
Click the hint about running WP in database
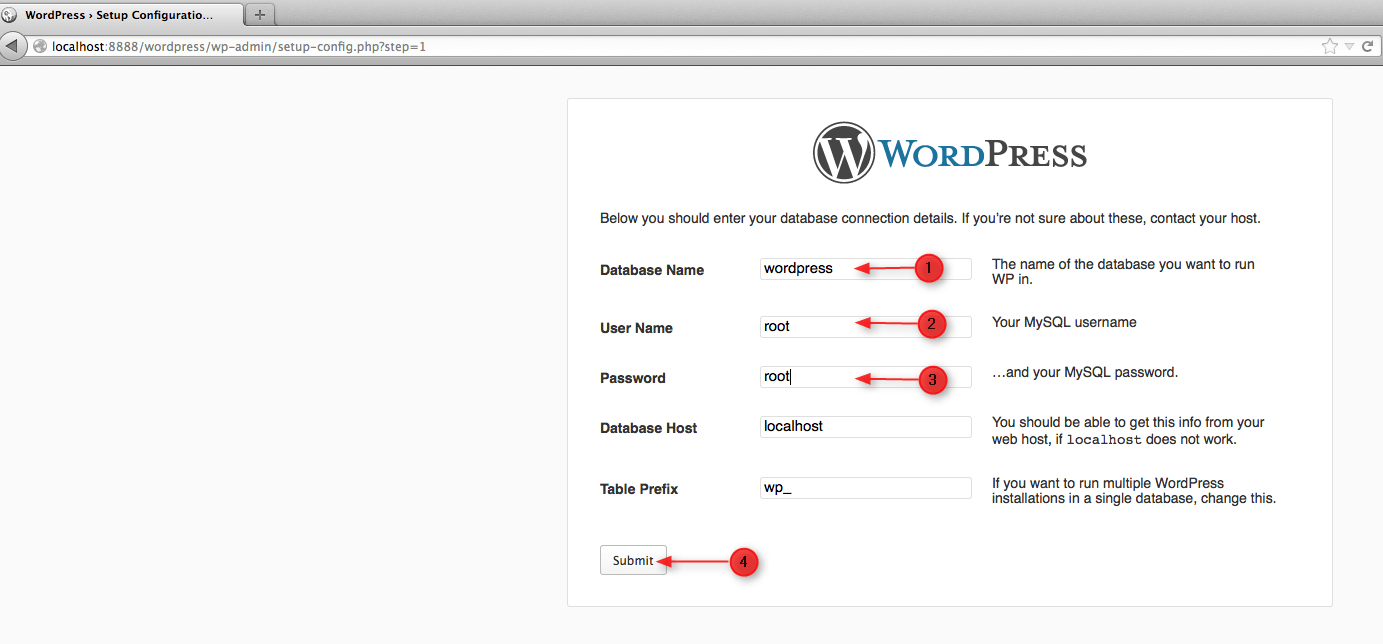(x=1123, y=272)
